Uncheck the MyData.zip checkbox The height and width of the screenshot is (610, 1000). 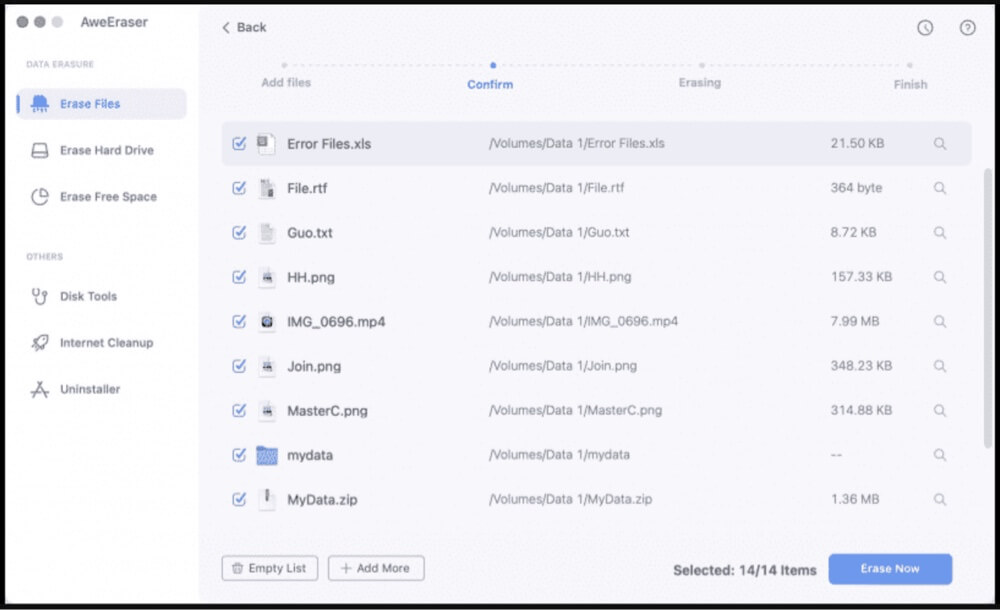point(239,499)
